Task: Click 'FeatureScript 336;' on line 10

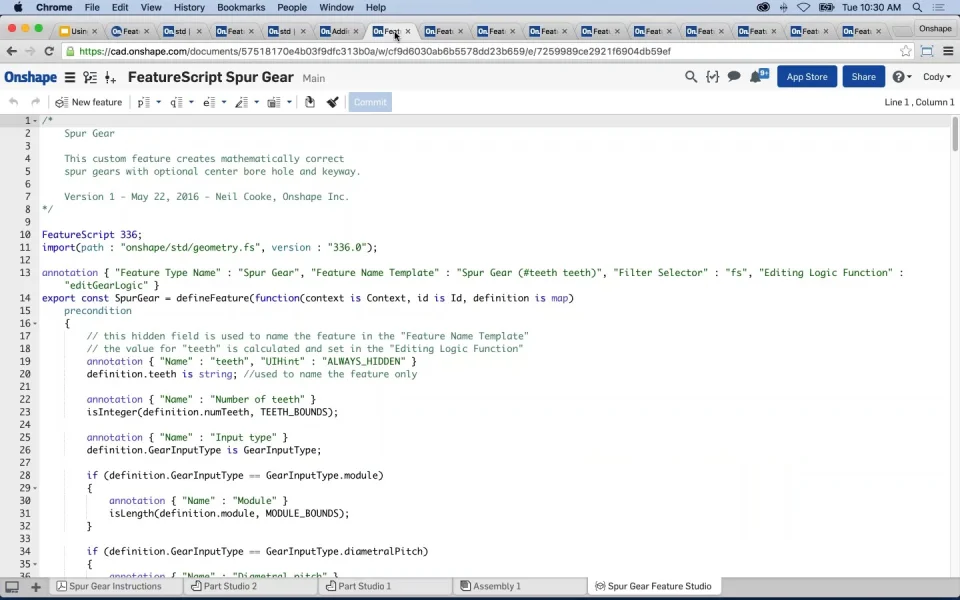Action: click(92, 234)
